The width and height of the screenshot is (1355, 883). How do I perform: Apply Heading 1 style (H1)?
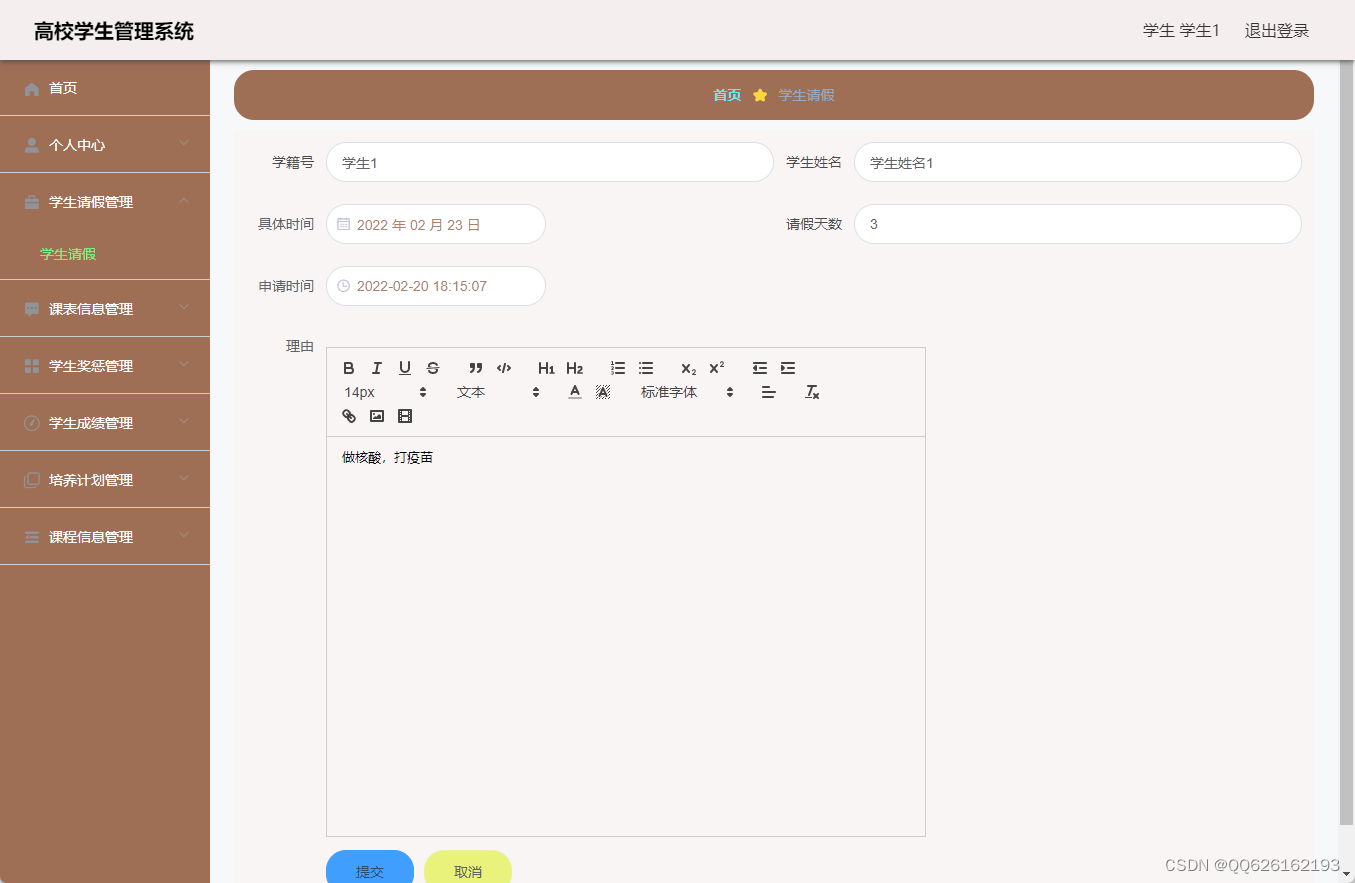point(546,368)
